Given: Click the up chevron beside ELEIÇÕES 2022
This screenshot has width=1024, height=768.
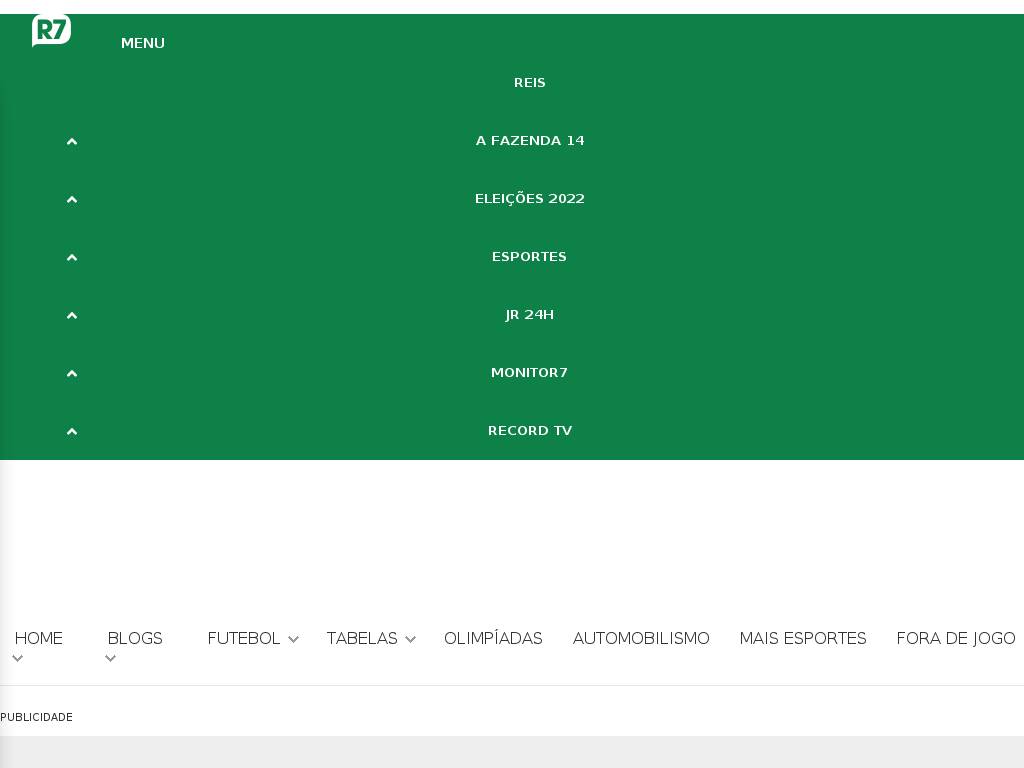Looking at the screenshot, I should [72, 199].
